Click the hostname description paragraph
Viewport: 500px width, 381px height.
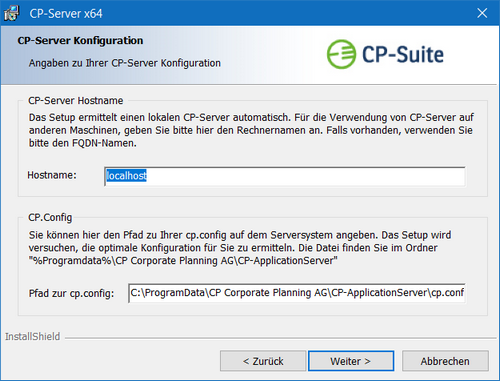[251, 130]
